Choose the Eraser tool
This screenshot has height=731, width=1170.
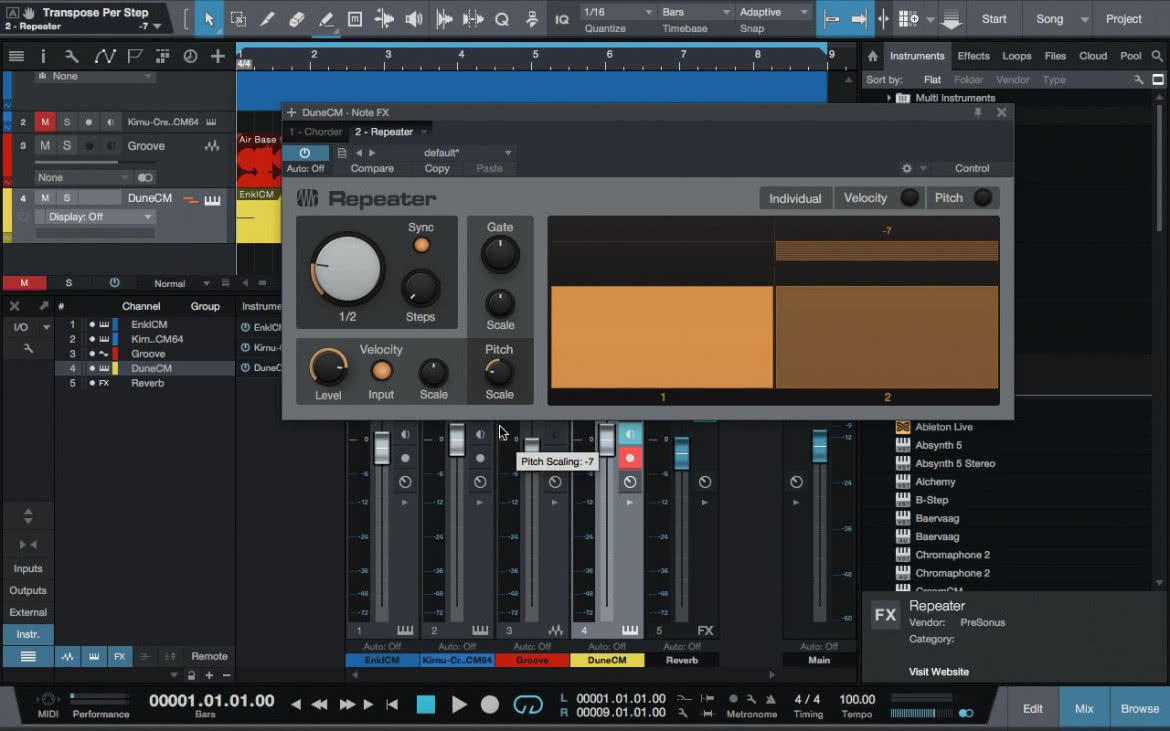296,19
